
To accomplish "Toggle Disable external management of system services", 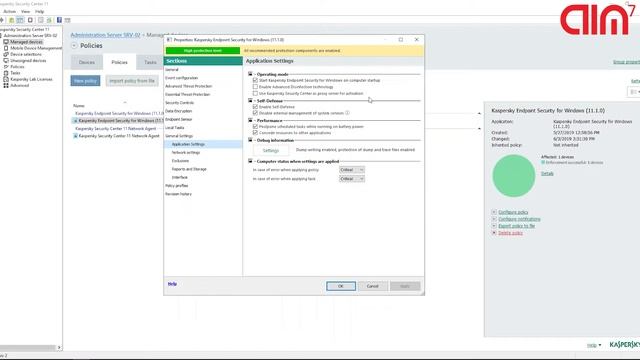I will [255, 113].
